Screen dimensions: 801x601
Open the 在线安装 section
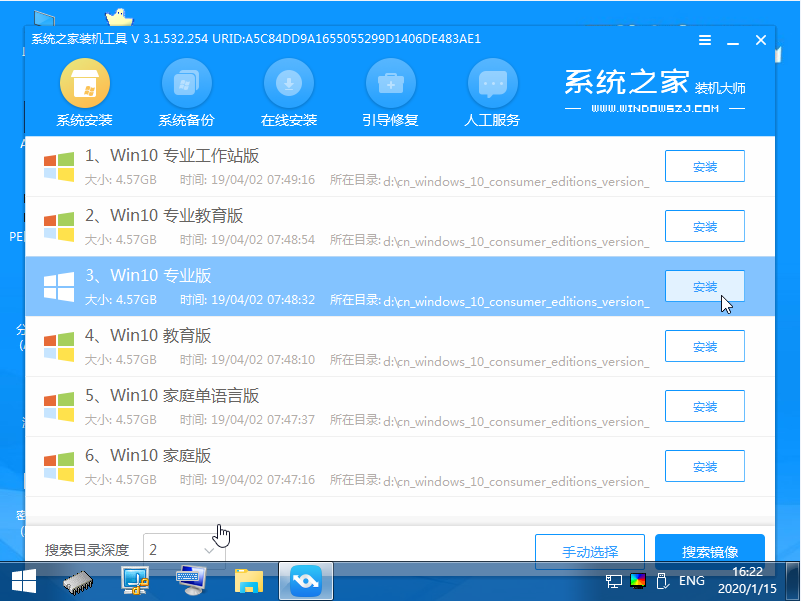(x=289, y=90)
